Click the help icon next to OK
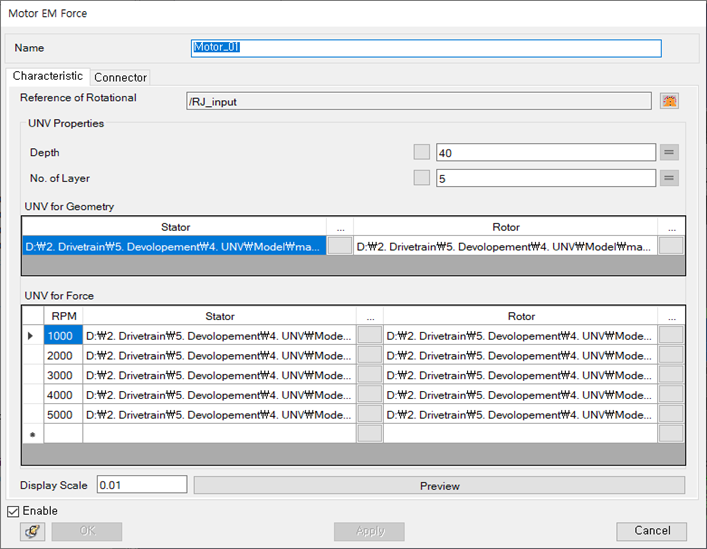This screenshot has width=707, height=549. pyautogui.click(x=32, y=531)
